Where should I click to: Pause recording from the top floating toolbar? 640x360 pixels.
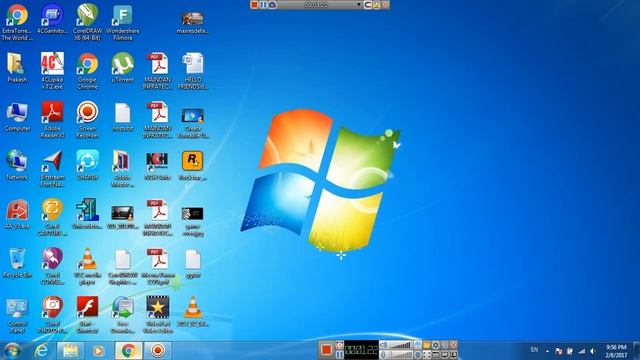tap(263, 5)
